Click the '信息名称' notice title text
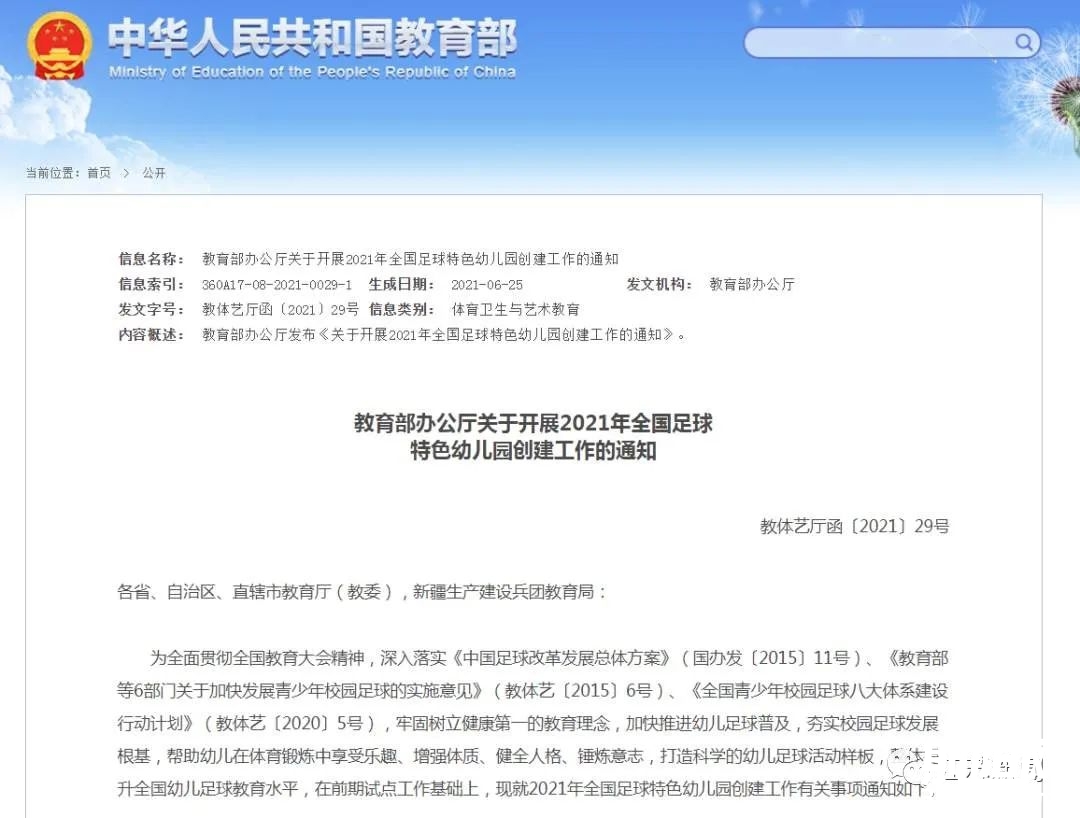 tap(410, 259)
